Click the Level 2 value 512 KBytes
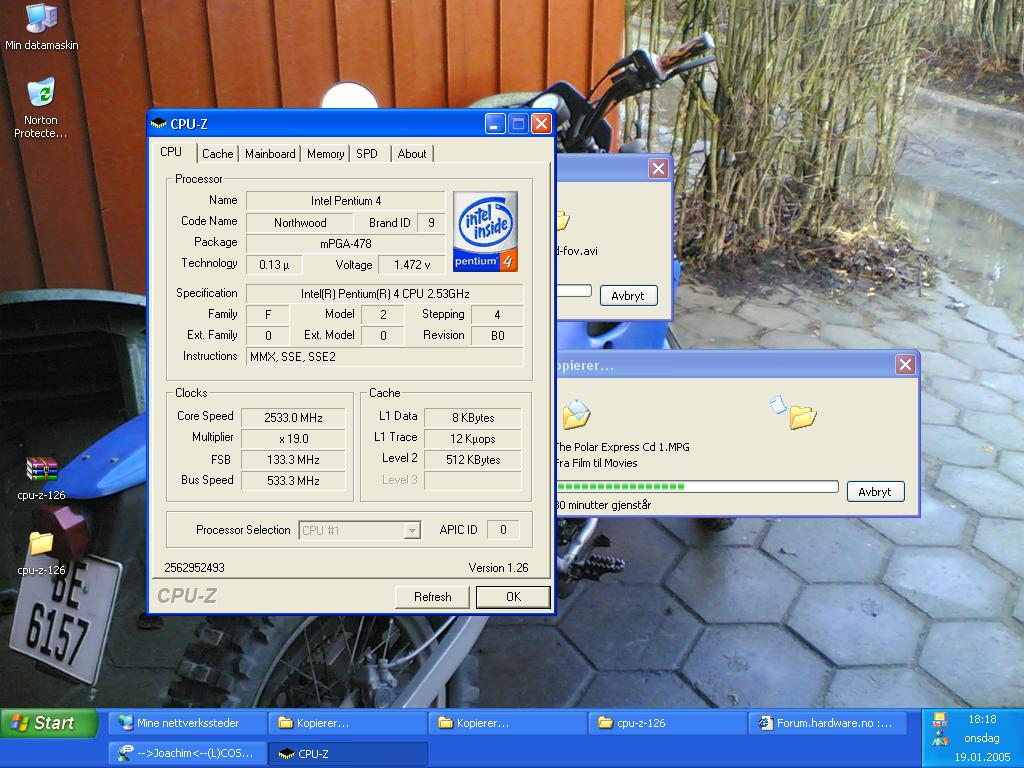Screen dimensions: 1024x768 pos(473,459)
